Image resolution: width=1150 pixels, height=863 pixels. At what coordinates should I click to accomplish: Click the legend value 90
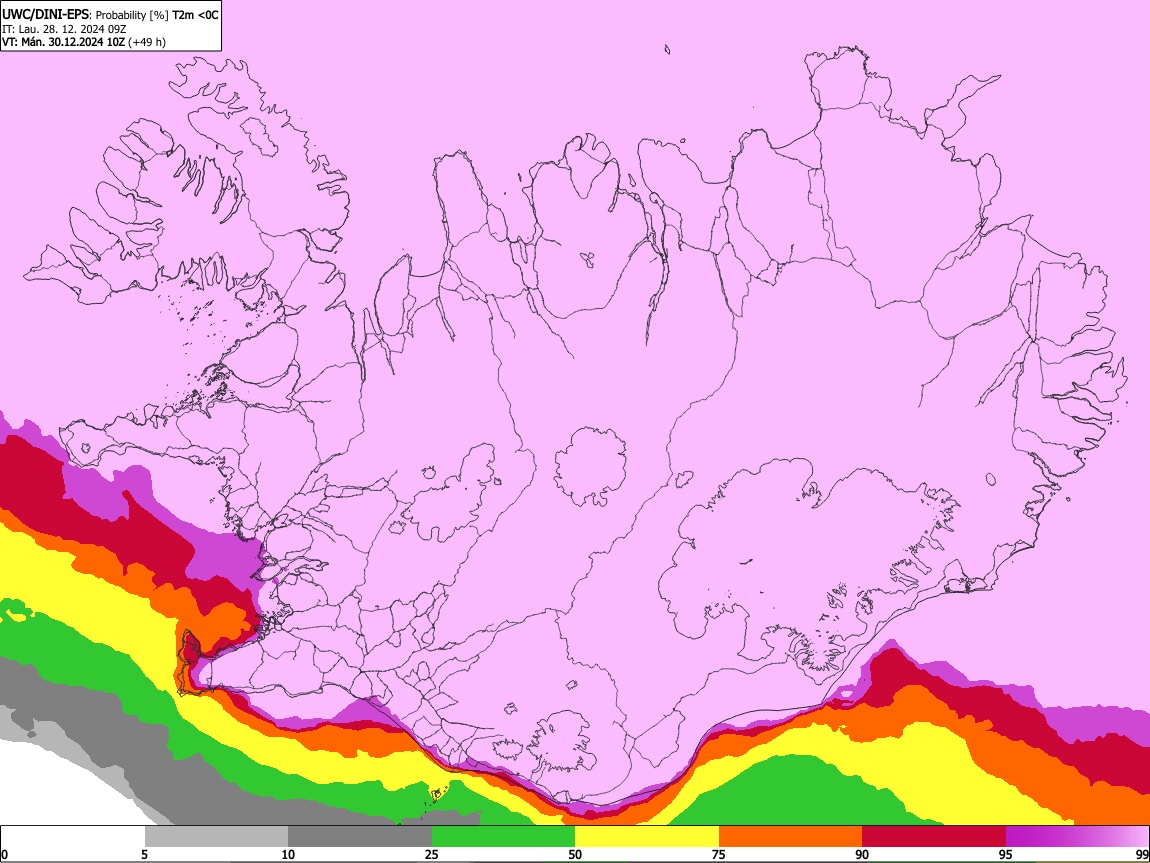pyautogui.click(x=862, y=854)
